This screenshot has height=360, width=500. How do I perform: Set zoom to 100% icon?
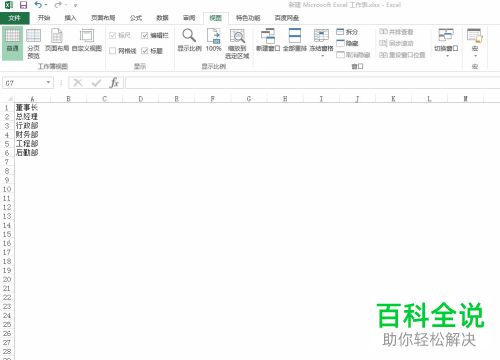point(214,40)
